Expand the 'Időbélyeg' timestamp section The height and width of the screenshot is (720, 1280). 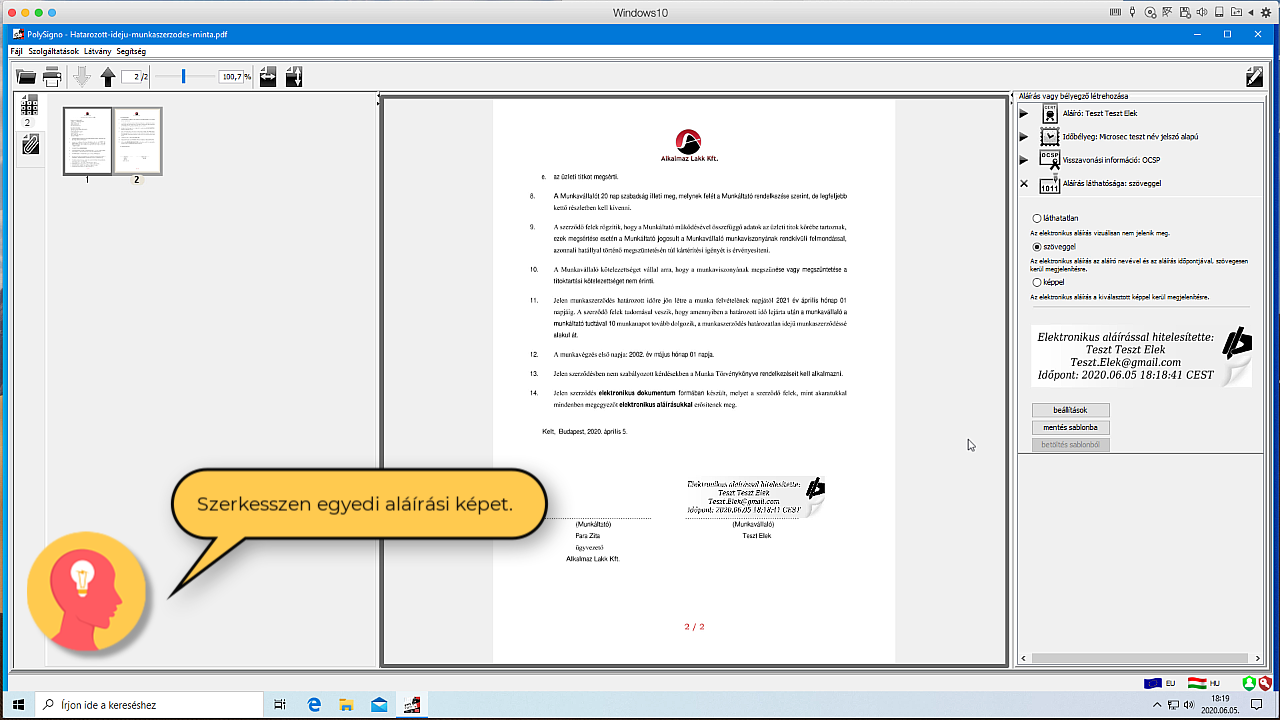pos(1023,137)
